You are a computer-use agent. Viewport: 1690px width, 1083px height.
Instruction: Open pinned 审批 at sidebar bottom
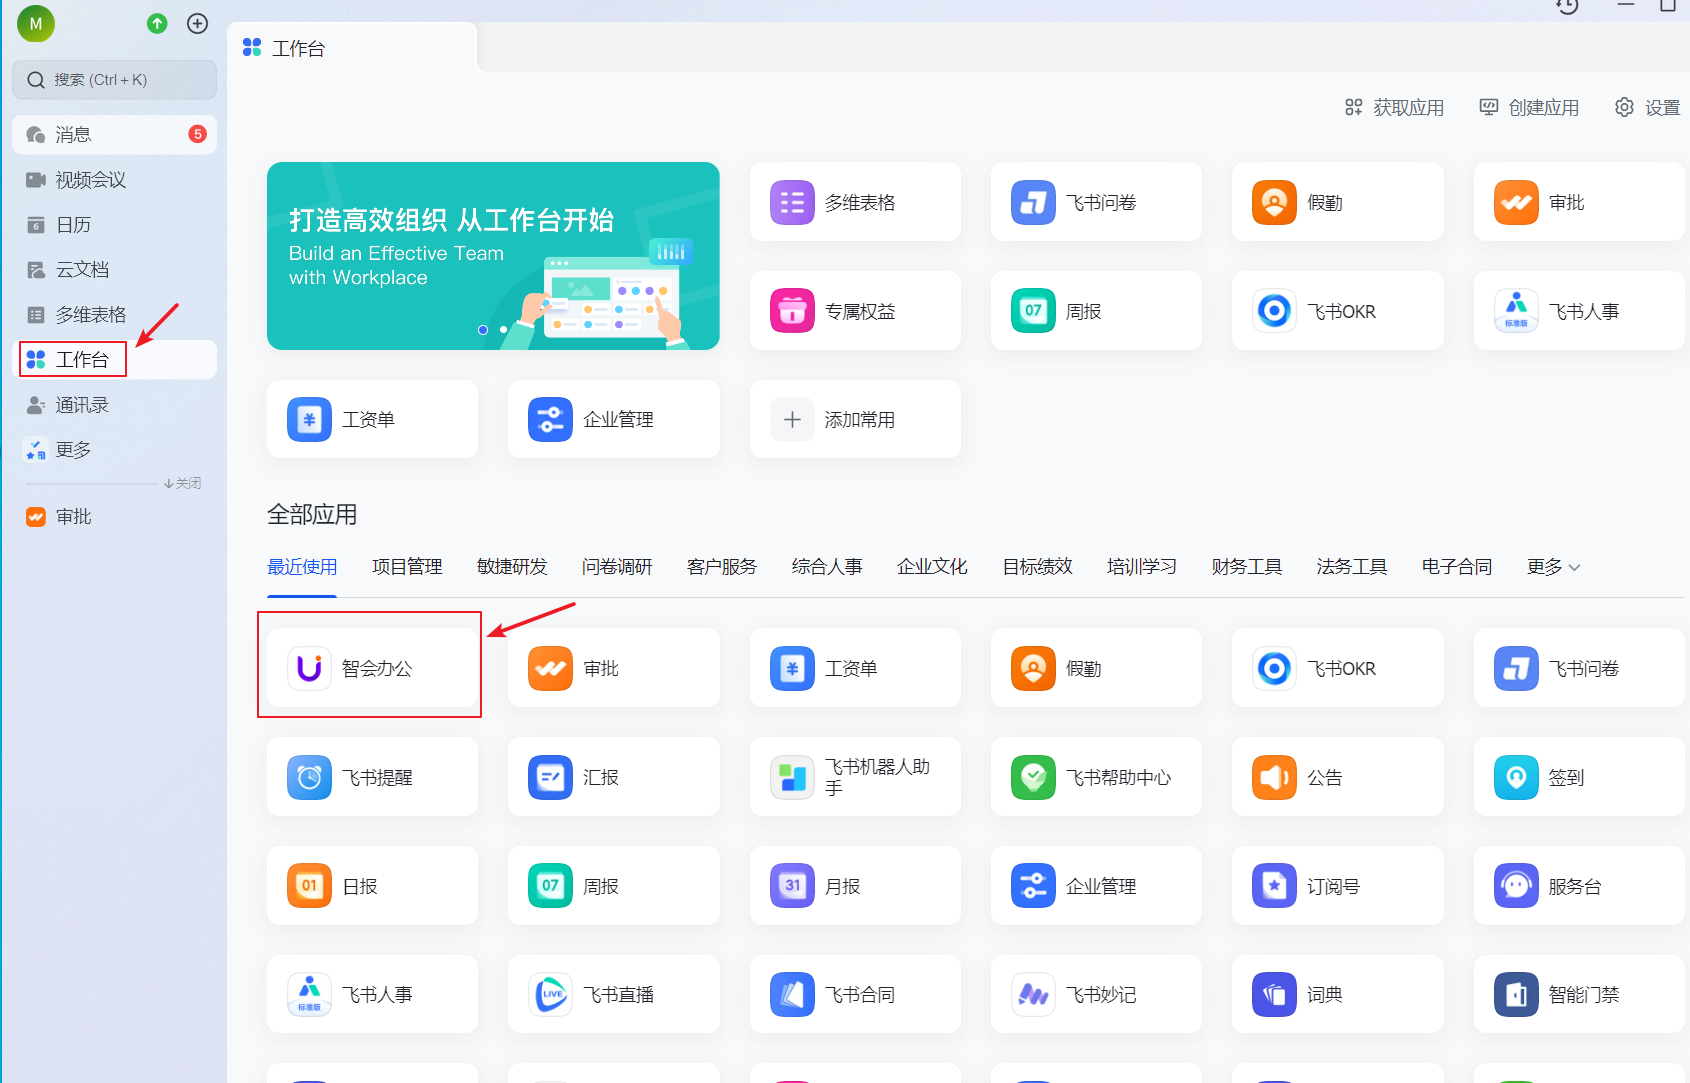pos(114,517)
